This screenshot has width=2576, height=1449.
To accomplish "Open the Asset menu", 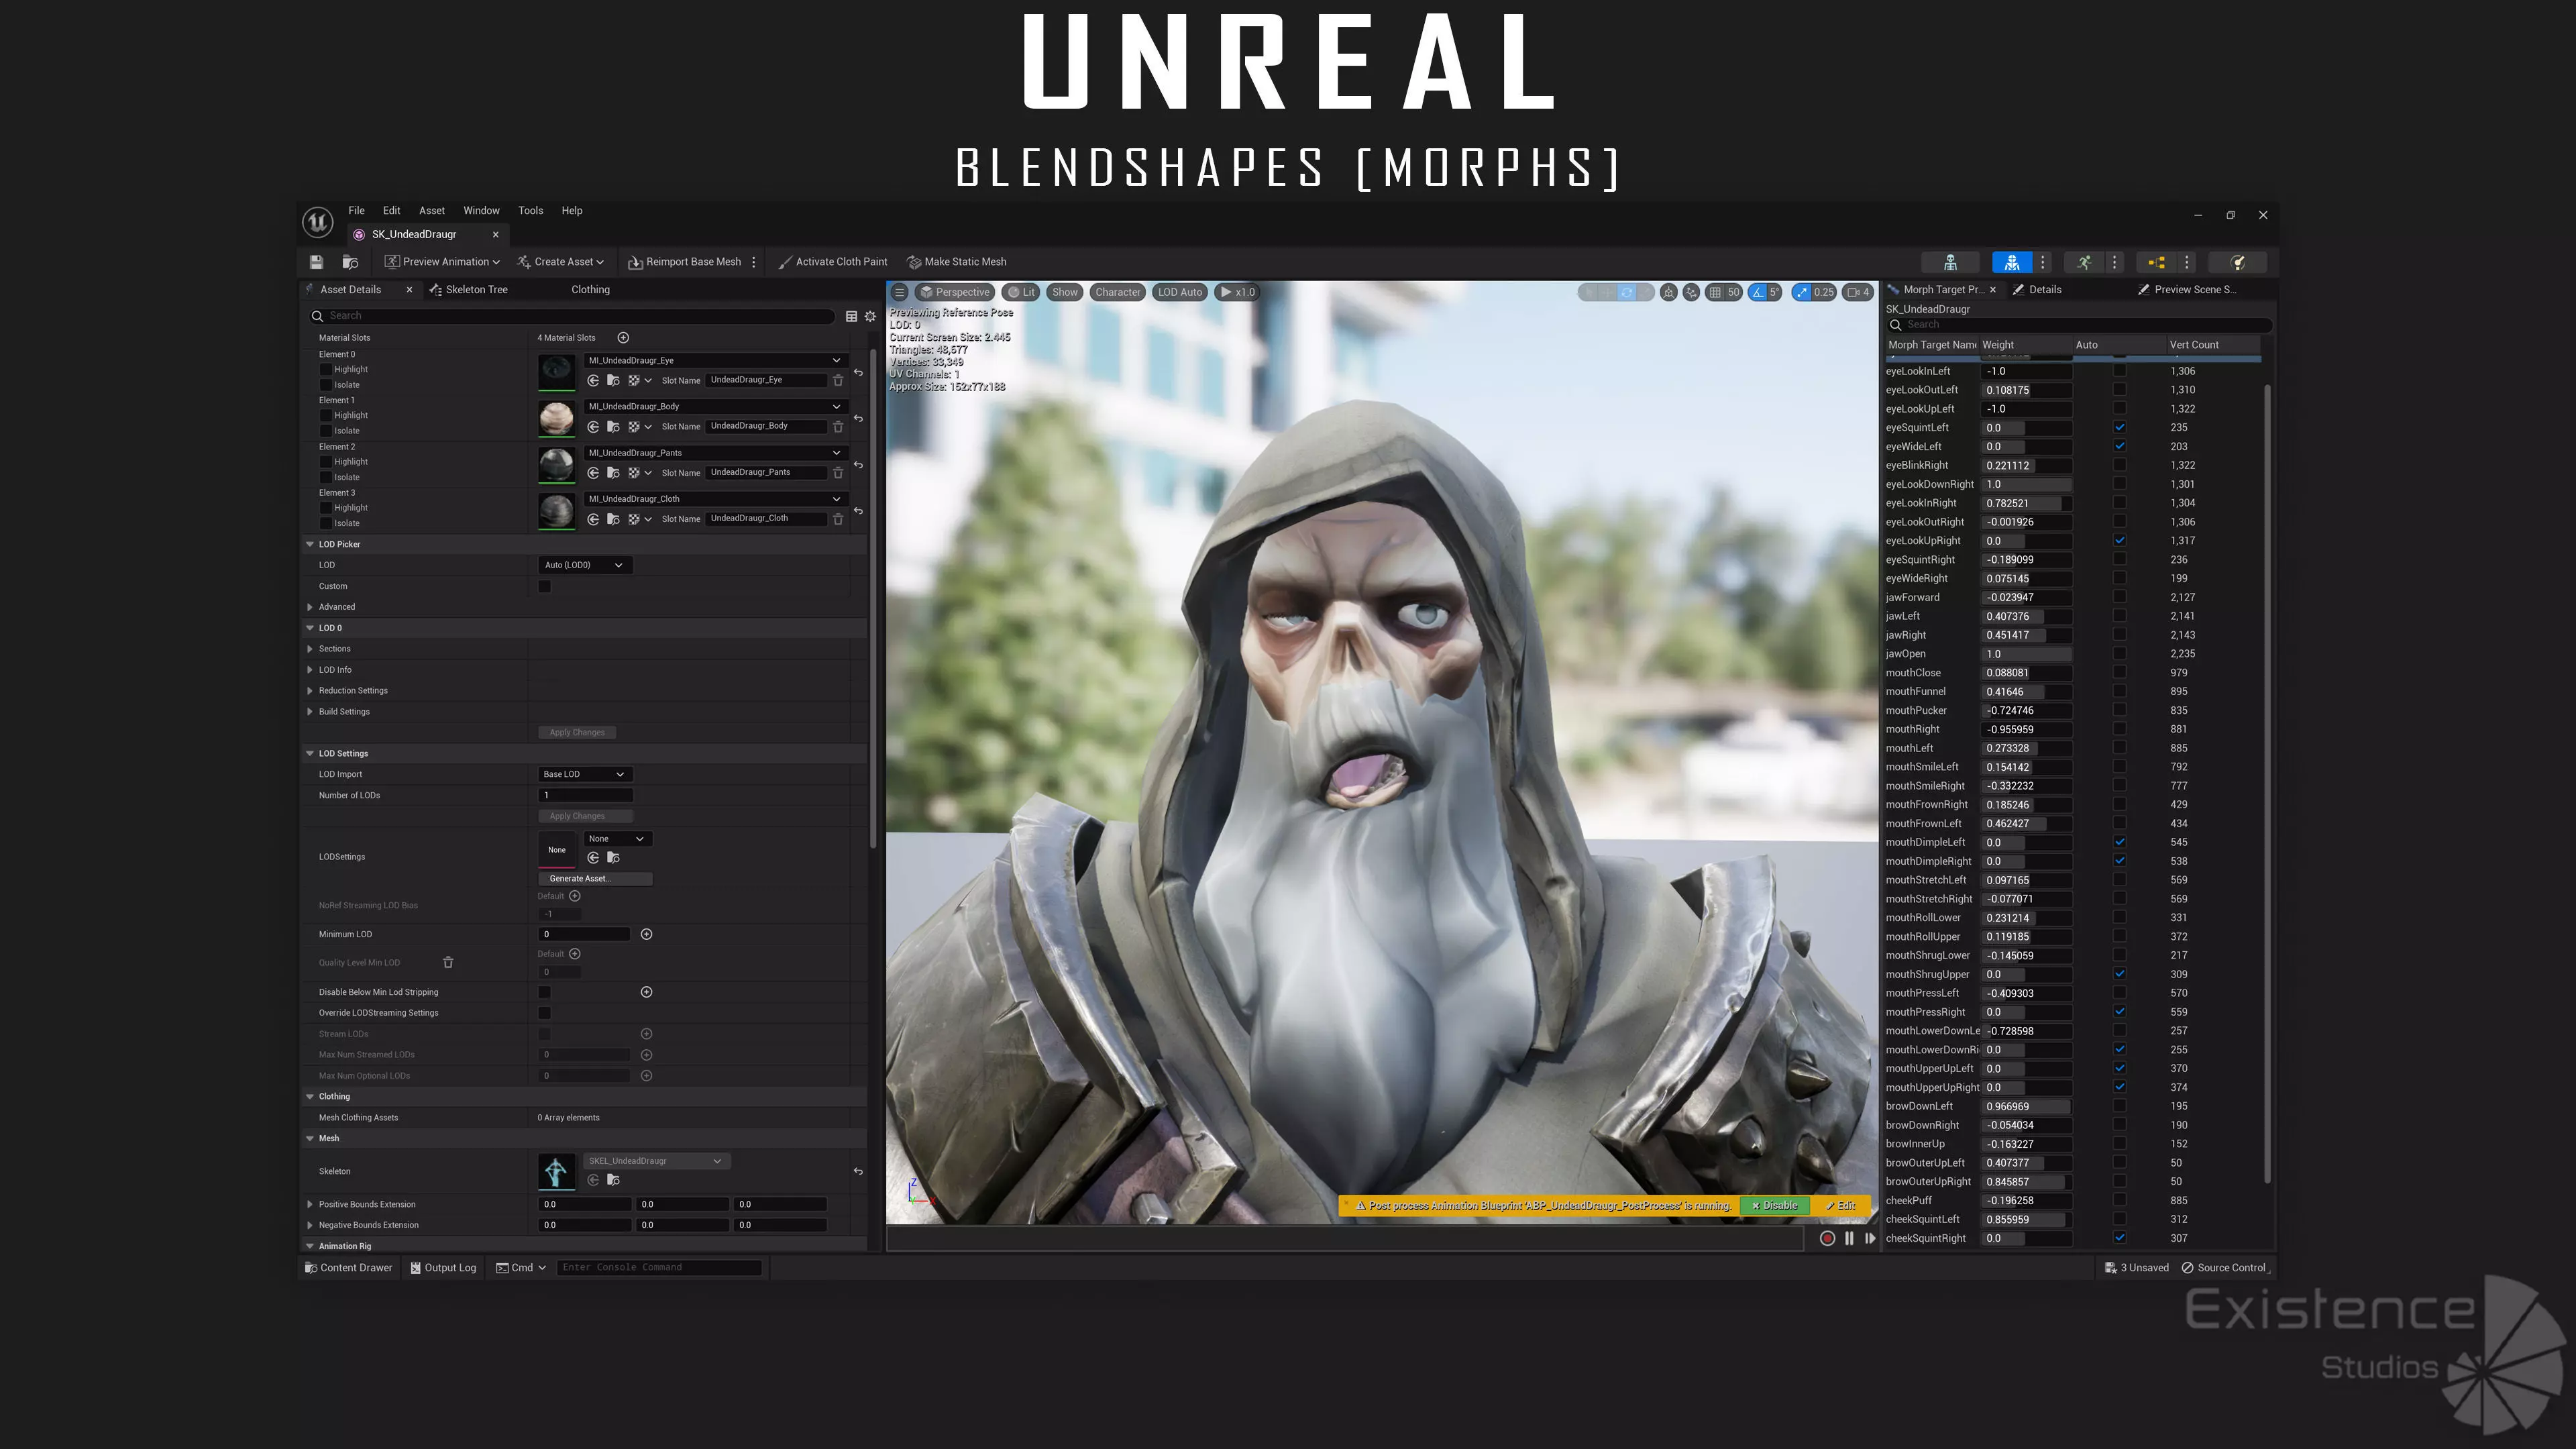I will tap(431, 211).
